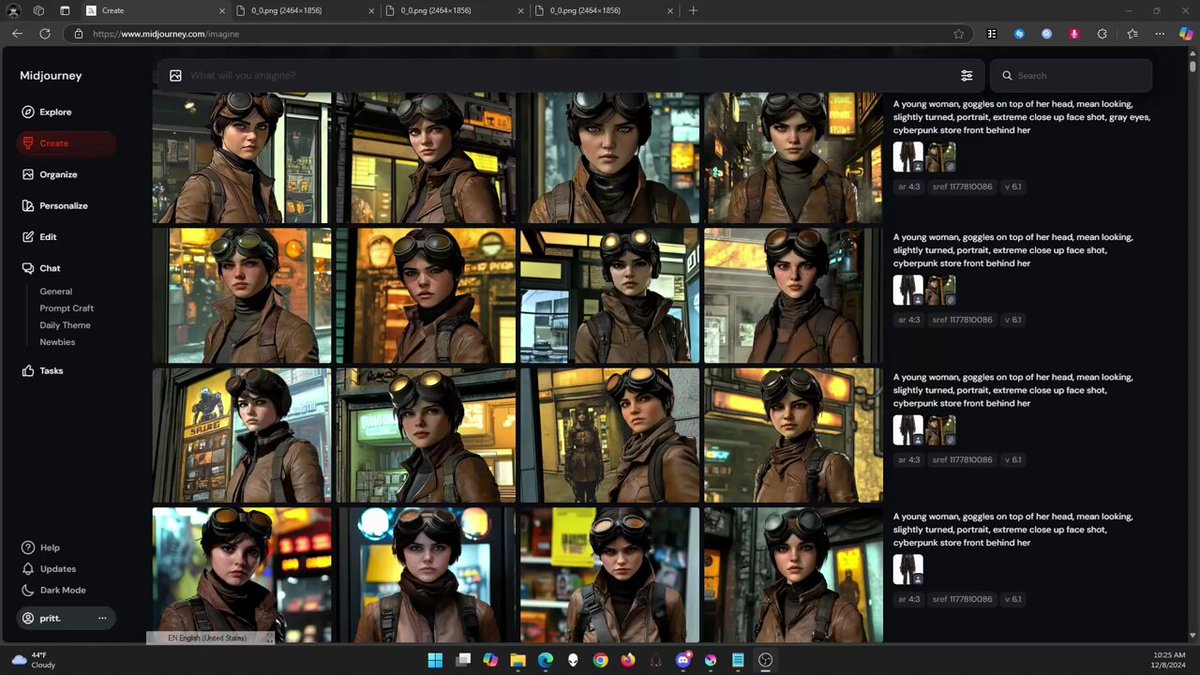
Task: Open browser extensions puzzle icon
Action: click(x=1102, y=33)
